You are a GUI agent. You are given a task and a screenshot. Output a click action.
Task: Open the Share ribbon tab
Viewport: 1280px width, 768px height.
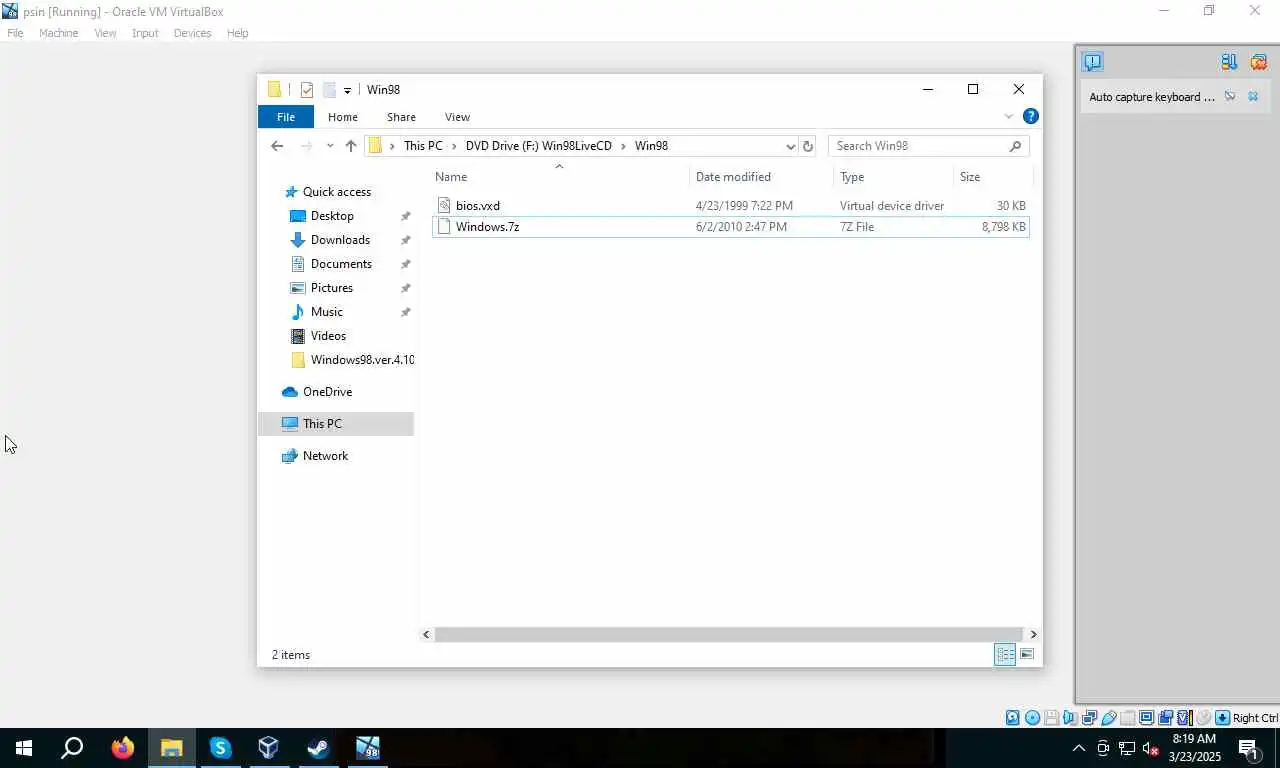401,117
